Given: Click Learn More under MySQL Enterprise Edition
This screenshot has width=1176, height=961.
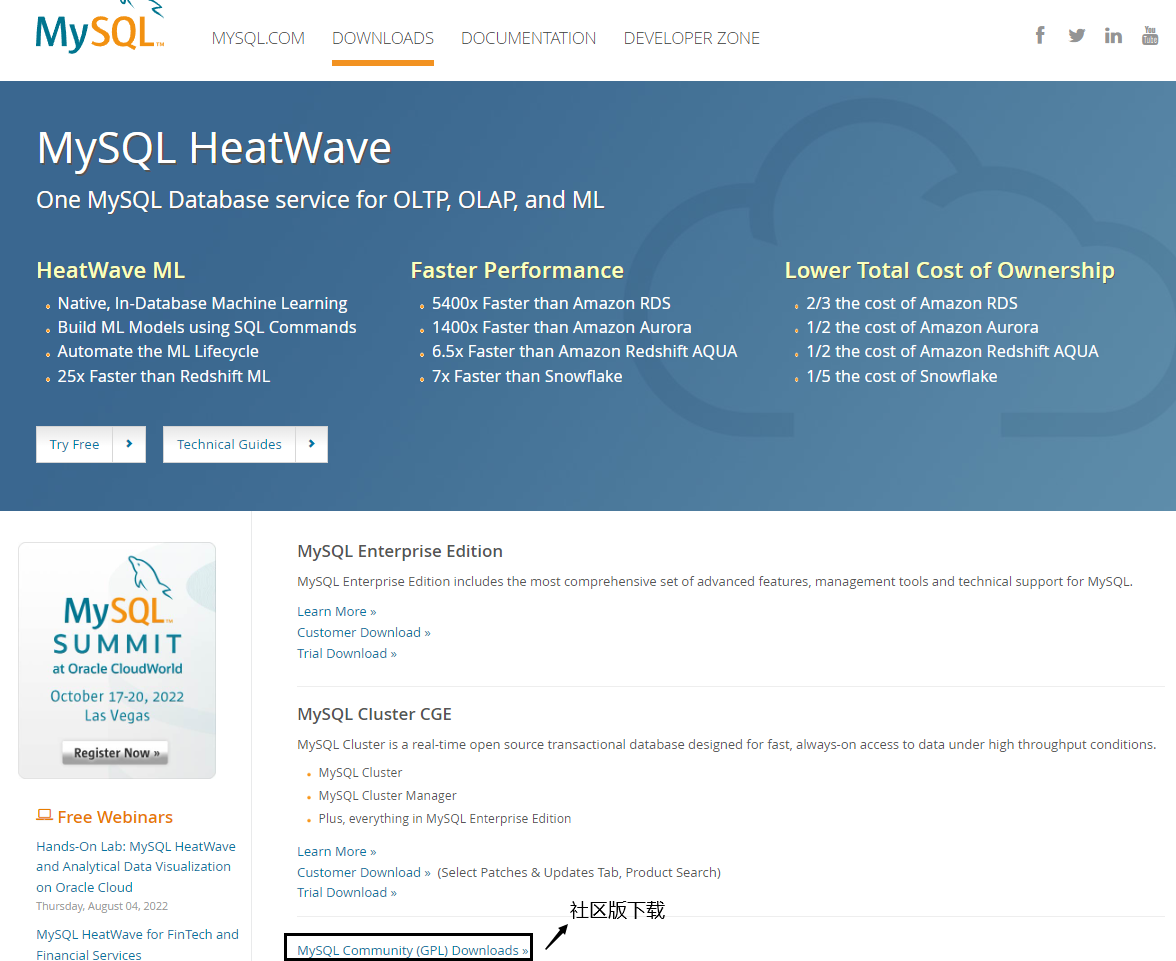Looking at the screenshot, I should [x=337, y=611].
